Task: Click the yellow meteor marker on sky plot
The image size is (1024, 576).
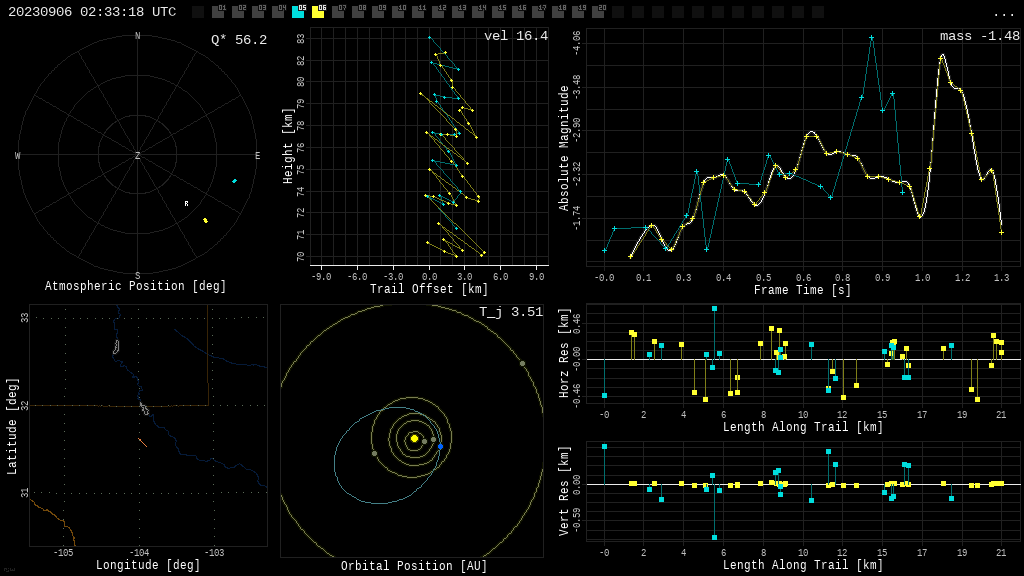Action: point(206,221)
